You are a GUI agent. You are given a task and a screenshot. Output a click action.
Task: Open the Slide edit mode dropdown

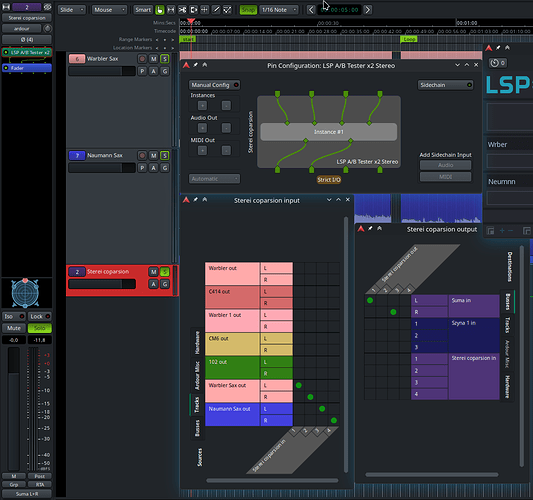71,10
